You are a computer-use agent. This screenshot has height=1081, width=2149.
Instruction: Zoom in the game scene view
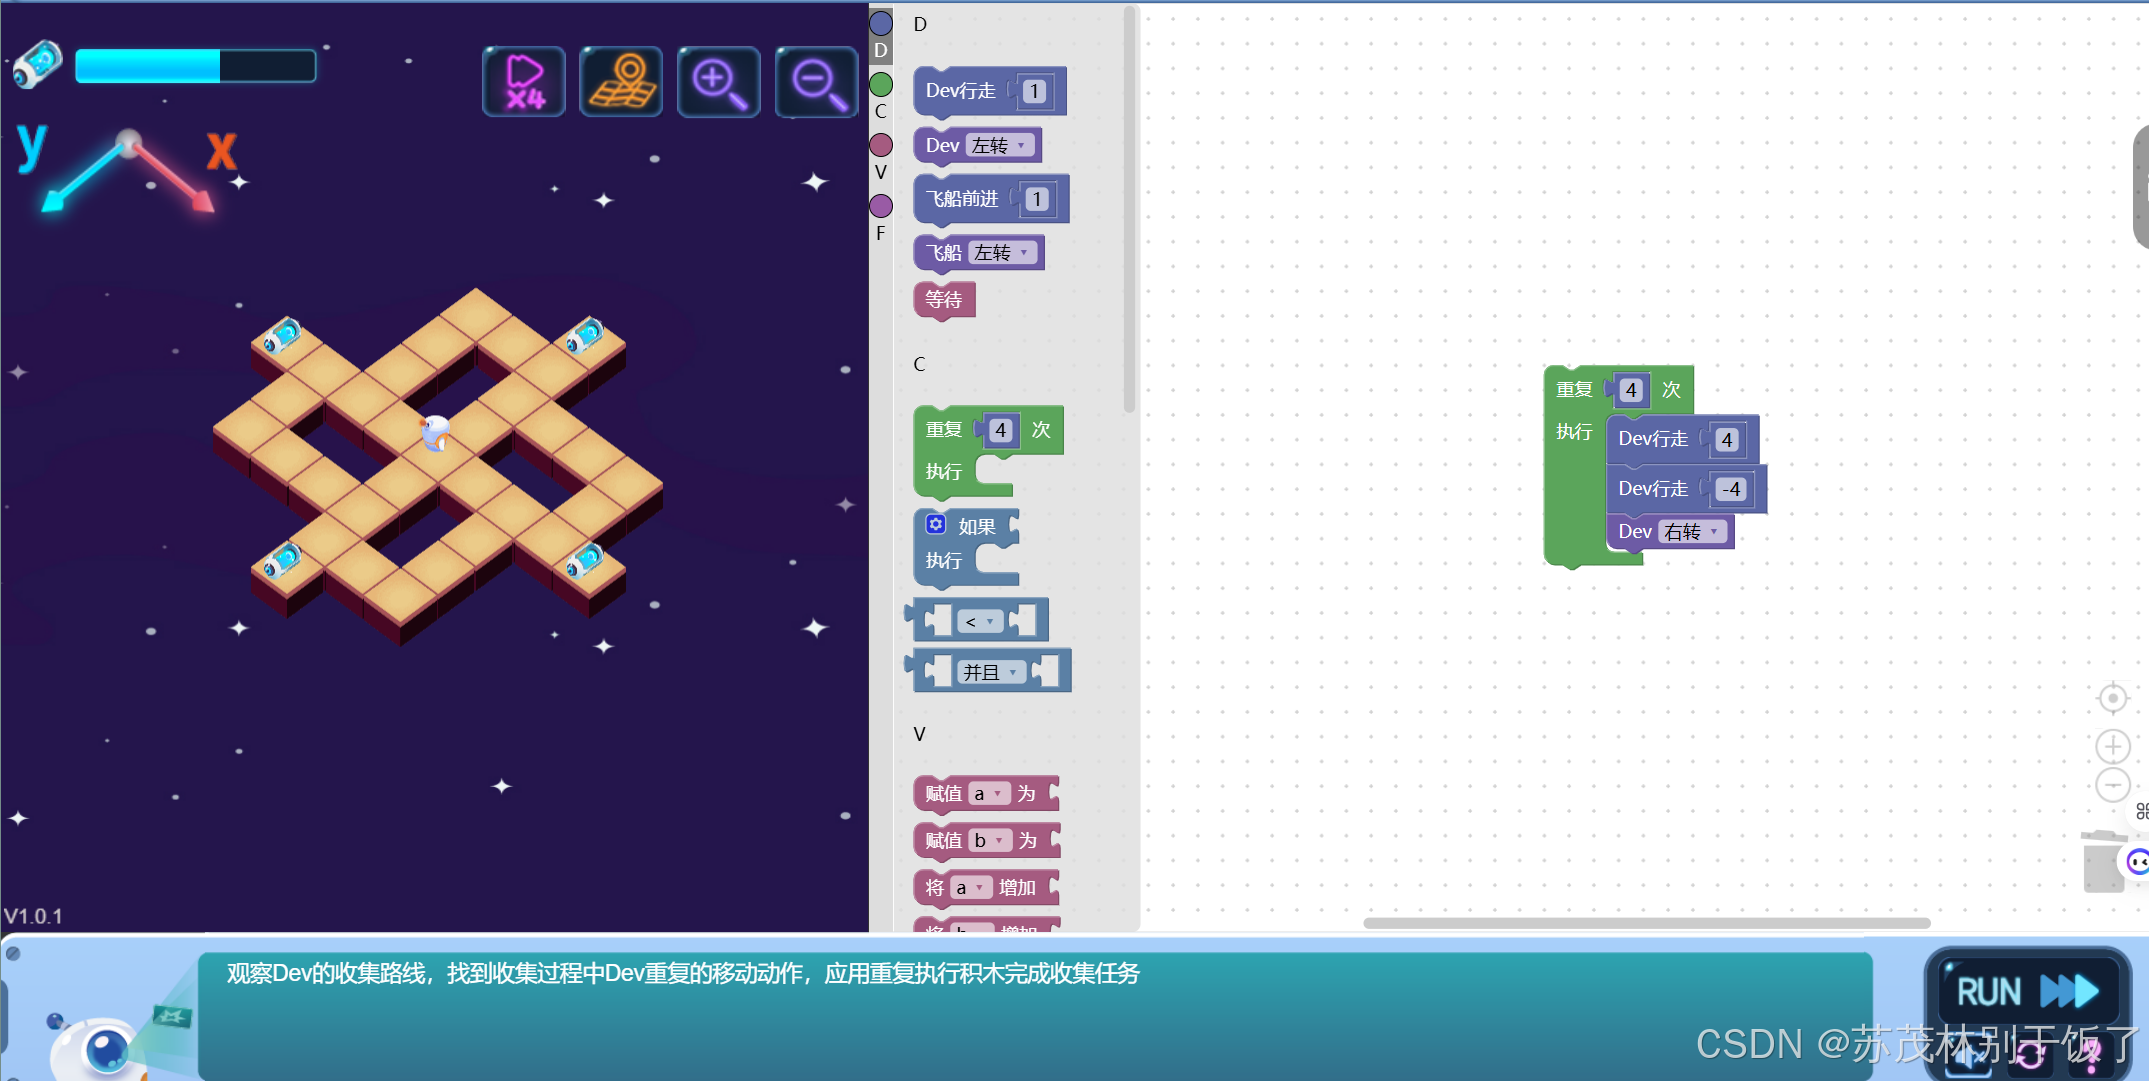click(x=719, y=82)
